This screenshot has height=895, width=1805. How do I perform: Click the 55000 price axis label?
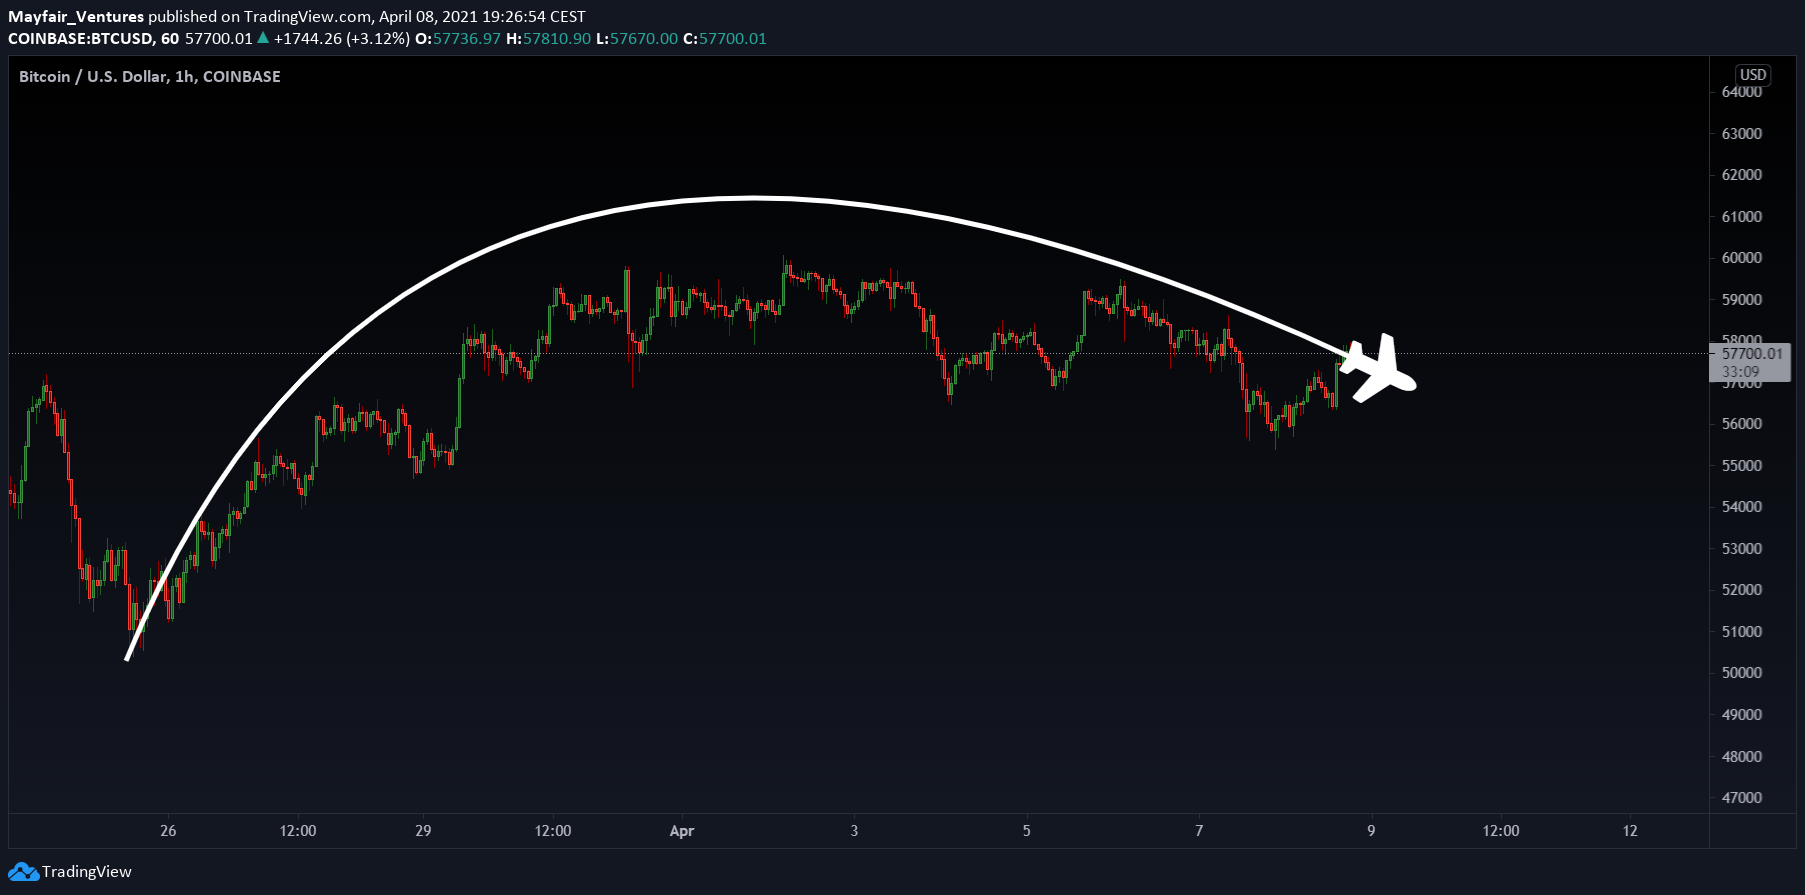coord(1742,466)
